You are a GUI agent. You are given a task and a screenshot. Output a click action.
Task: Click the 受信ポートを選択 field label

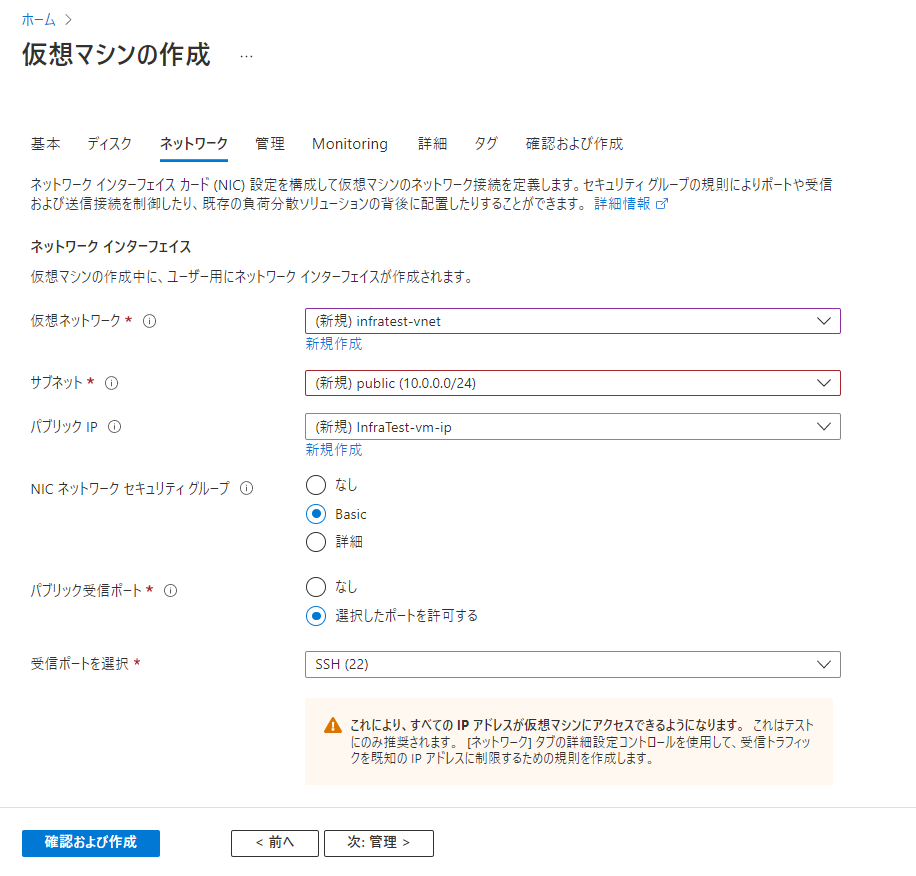(79, 664)
